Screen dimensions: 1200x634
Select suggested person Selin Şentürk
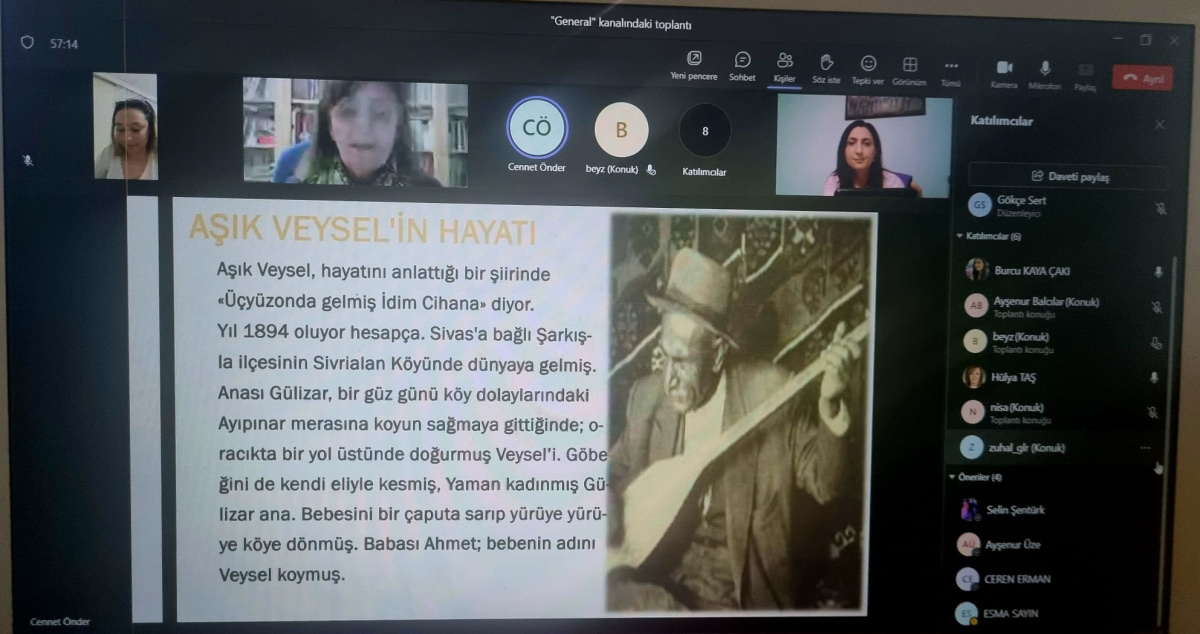coord(1057,510)
